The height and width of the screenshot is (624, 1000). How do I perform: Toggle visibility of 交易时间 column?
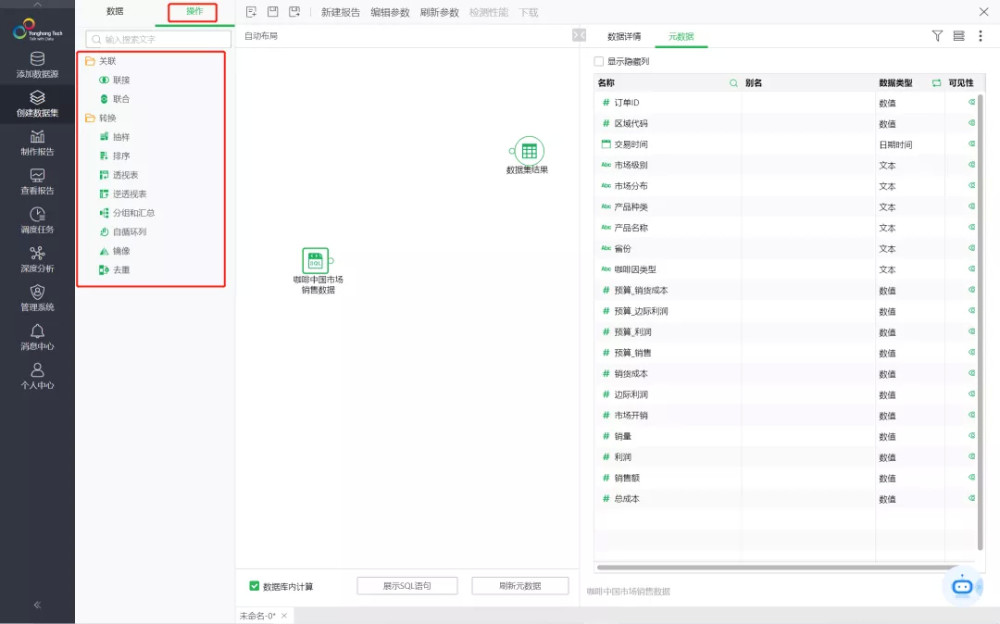point(971,144)
